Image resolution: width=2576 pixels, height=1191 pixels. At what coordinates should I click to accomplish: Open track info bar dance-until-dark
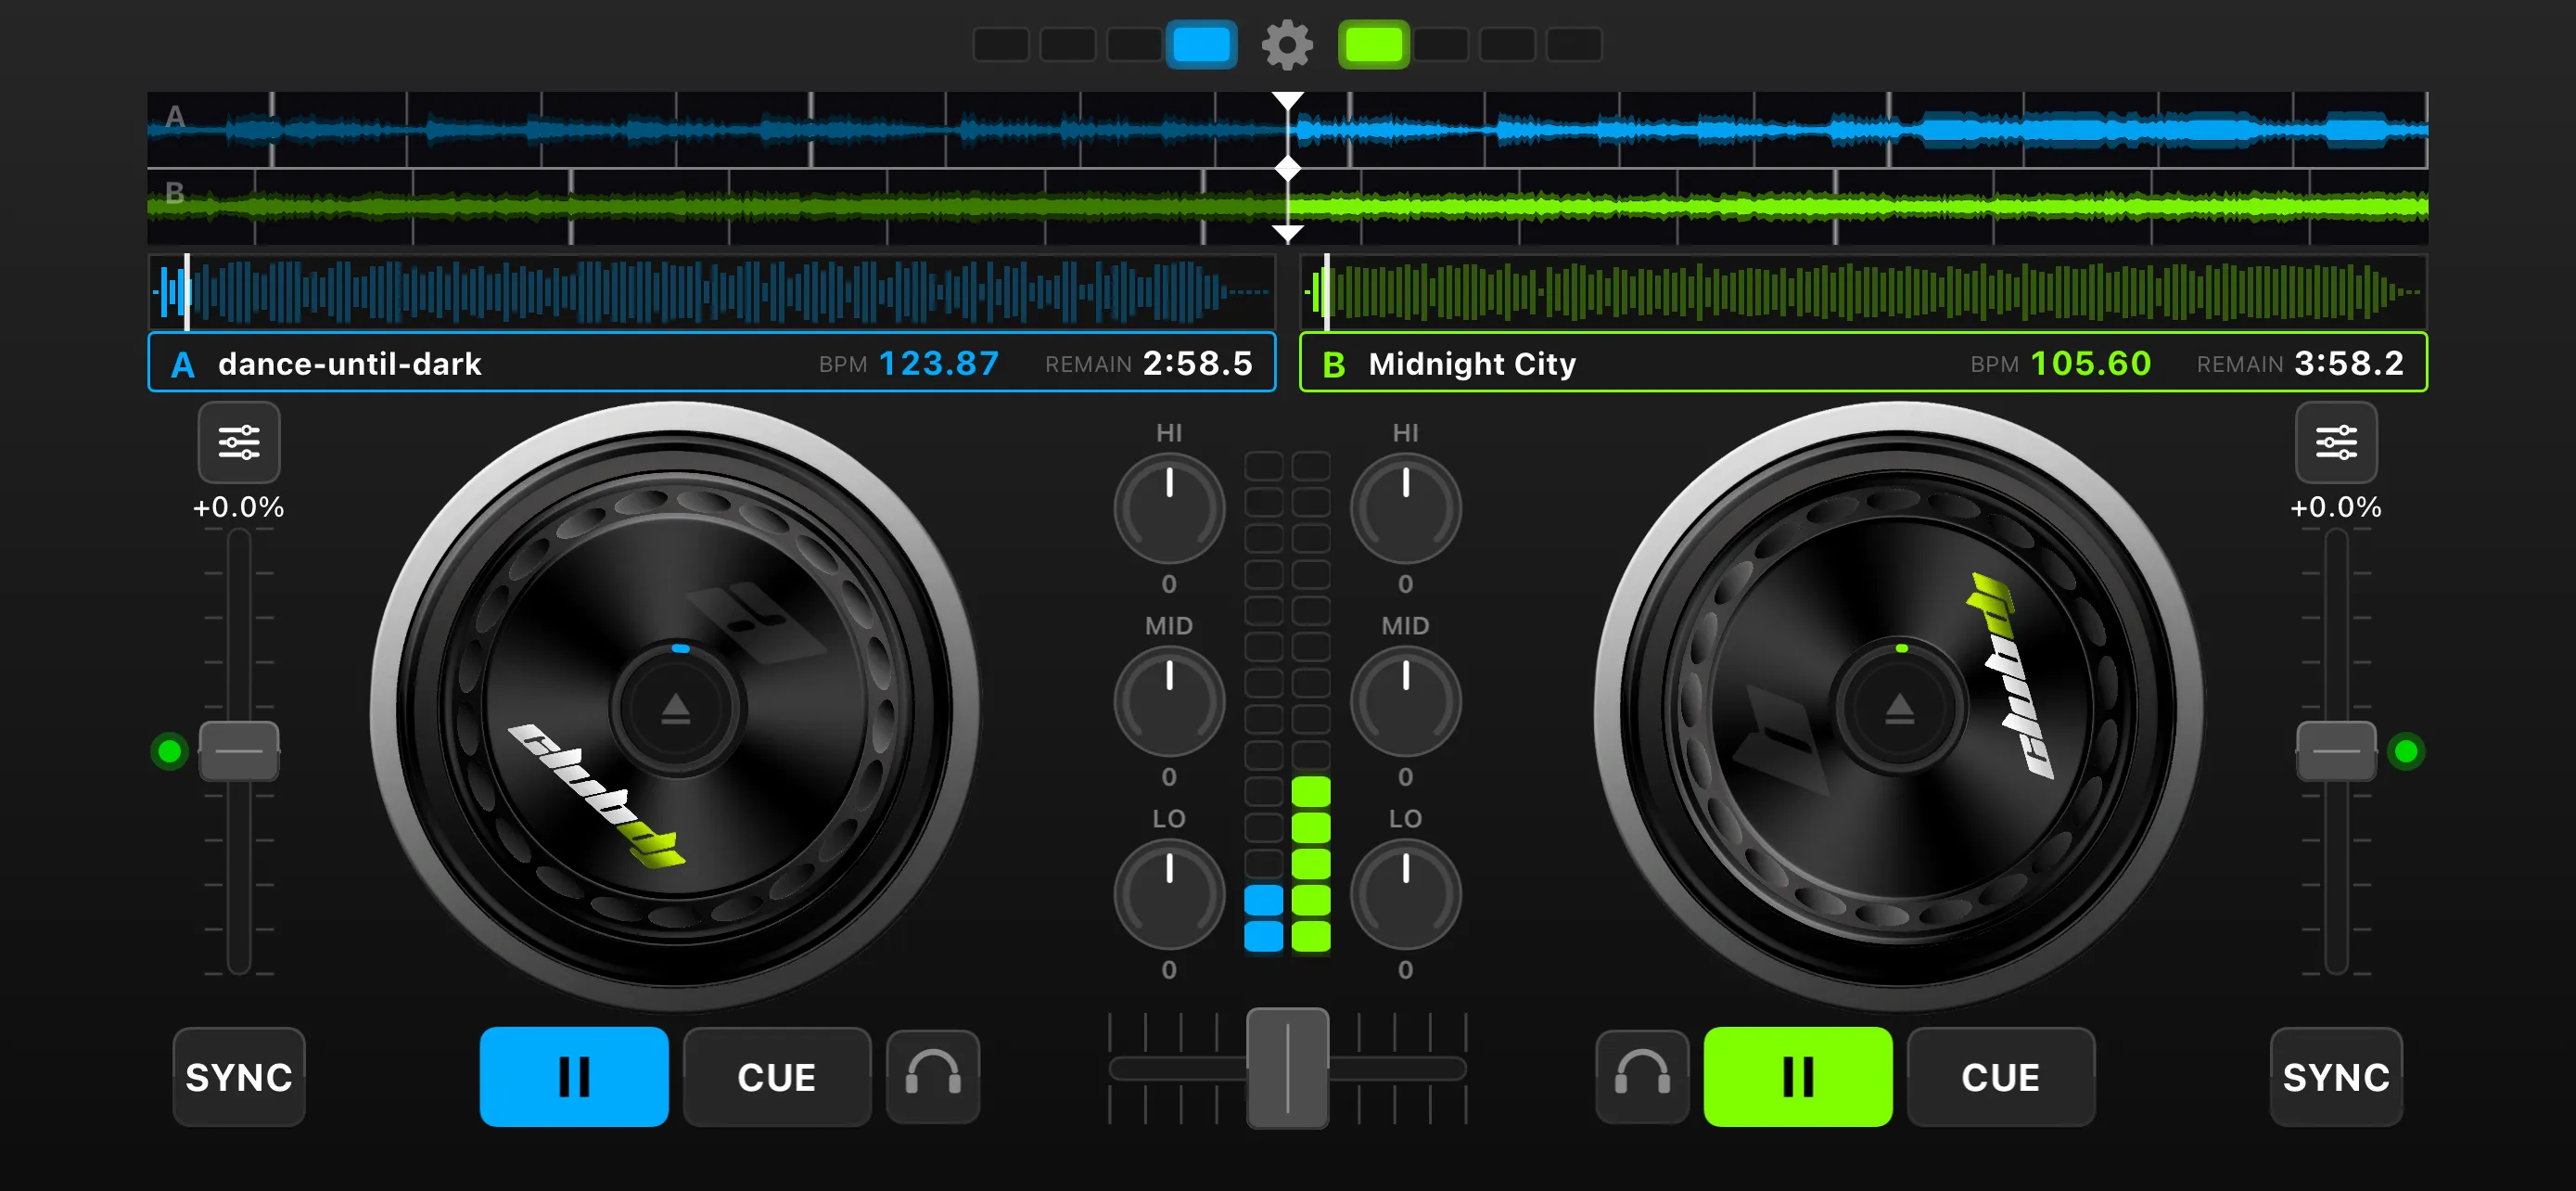712,363
